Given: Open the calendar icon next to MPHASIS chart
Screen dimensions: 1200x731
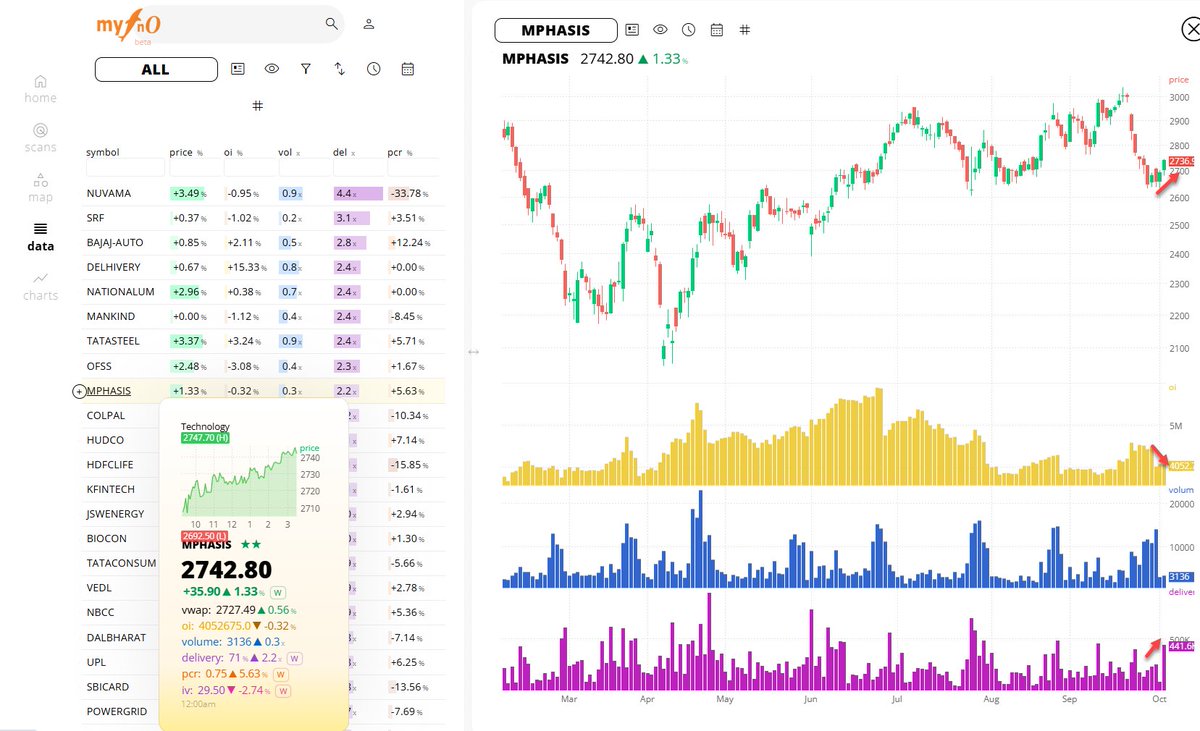Looking at the screenshot, I should [716, 30].
